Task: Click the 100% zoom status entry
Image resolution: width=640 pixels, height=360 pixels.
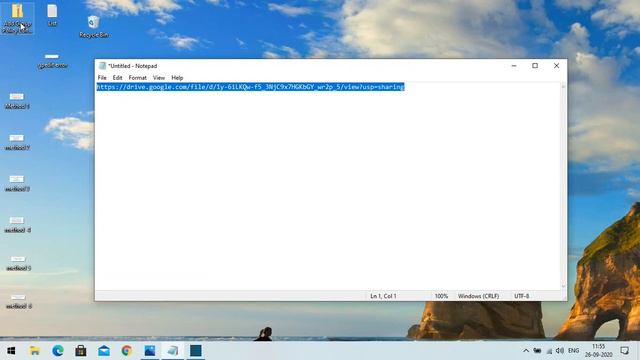Action: (x=441, y=296)
